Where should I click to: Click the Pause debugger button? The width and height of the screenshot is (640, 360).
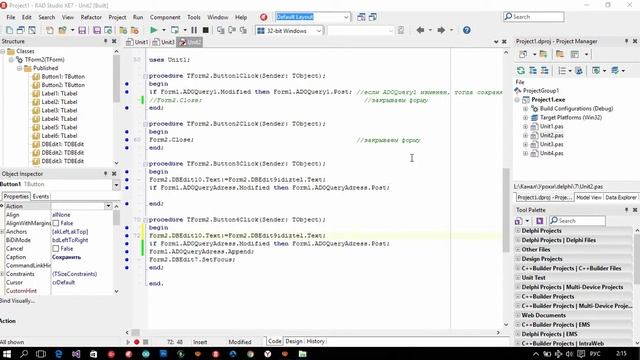pos(194,30)
